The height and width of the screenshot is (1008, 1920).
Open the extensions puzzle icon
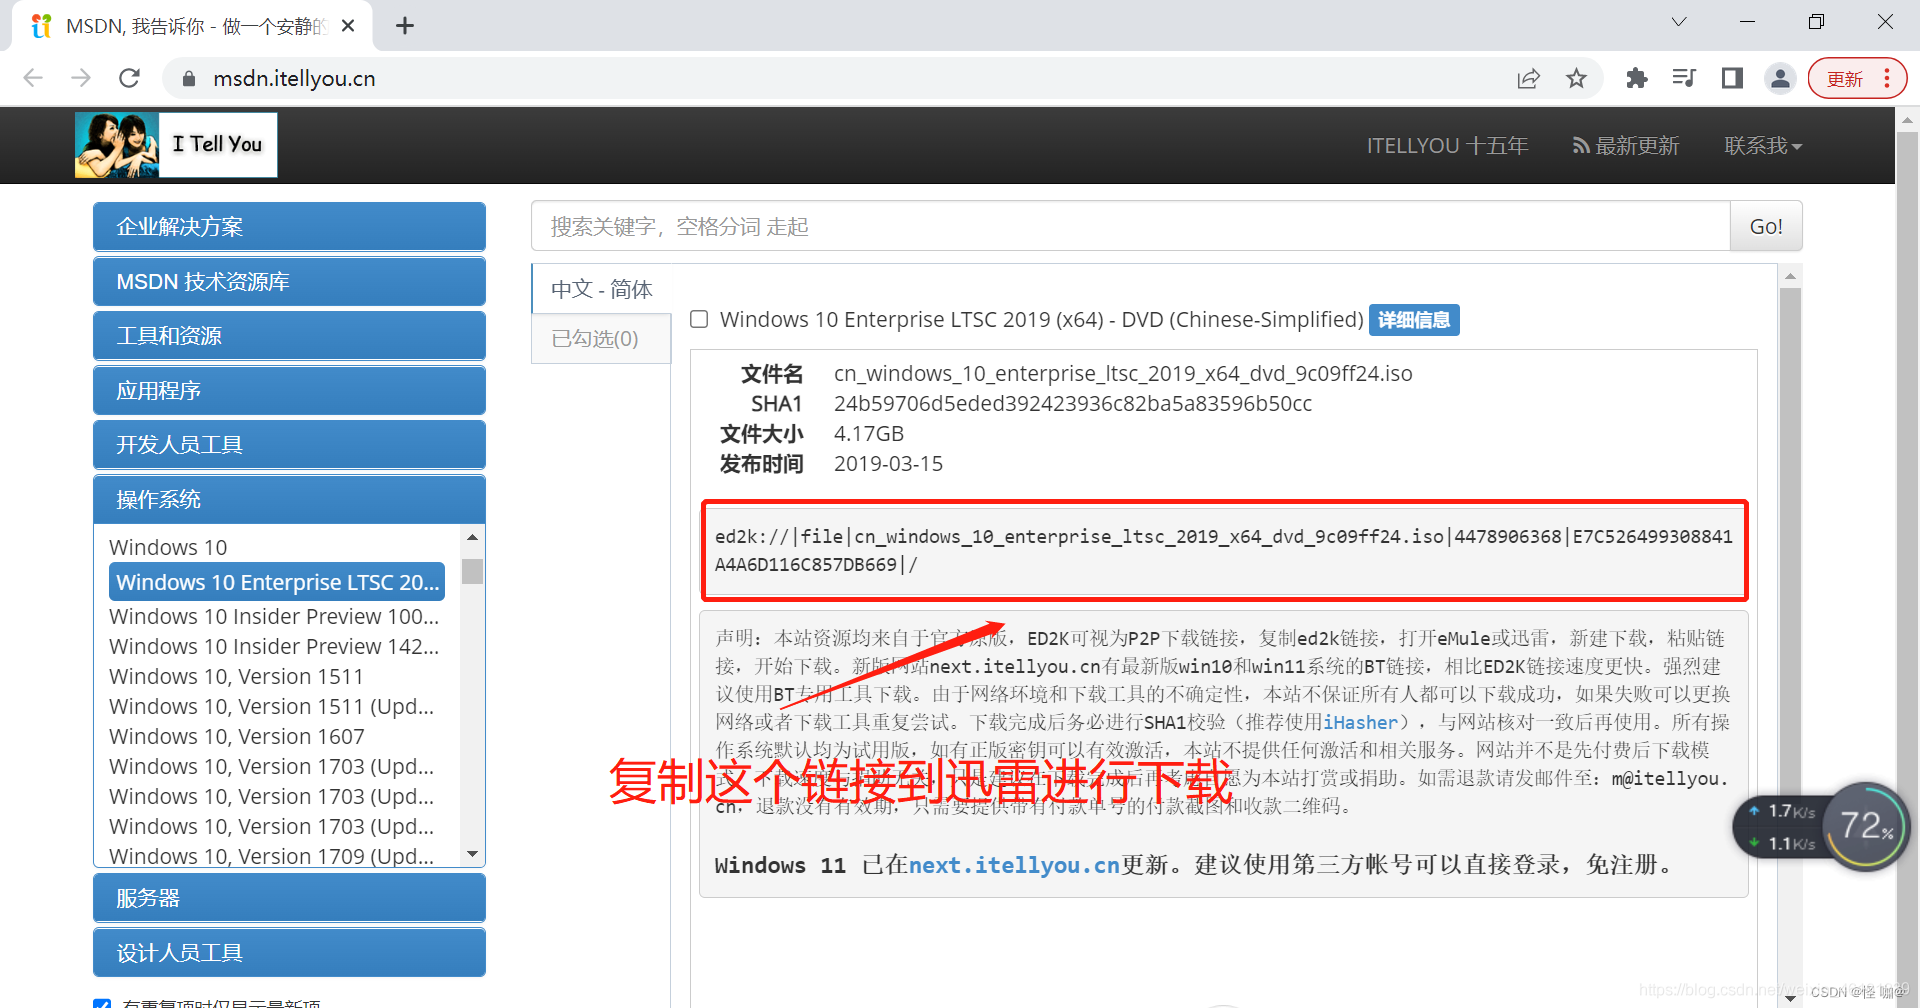[1636, 79]
